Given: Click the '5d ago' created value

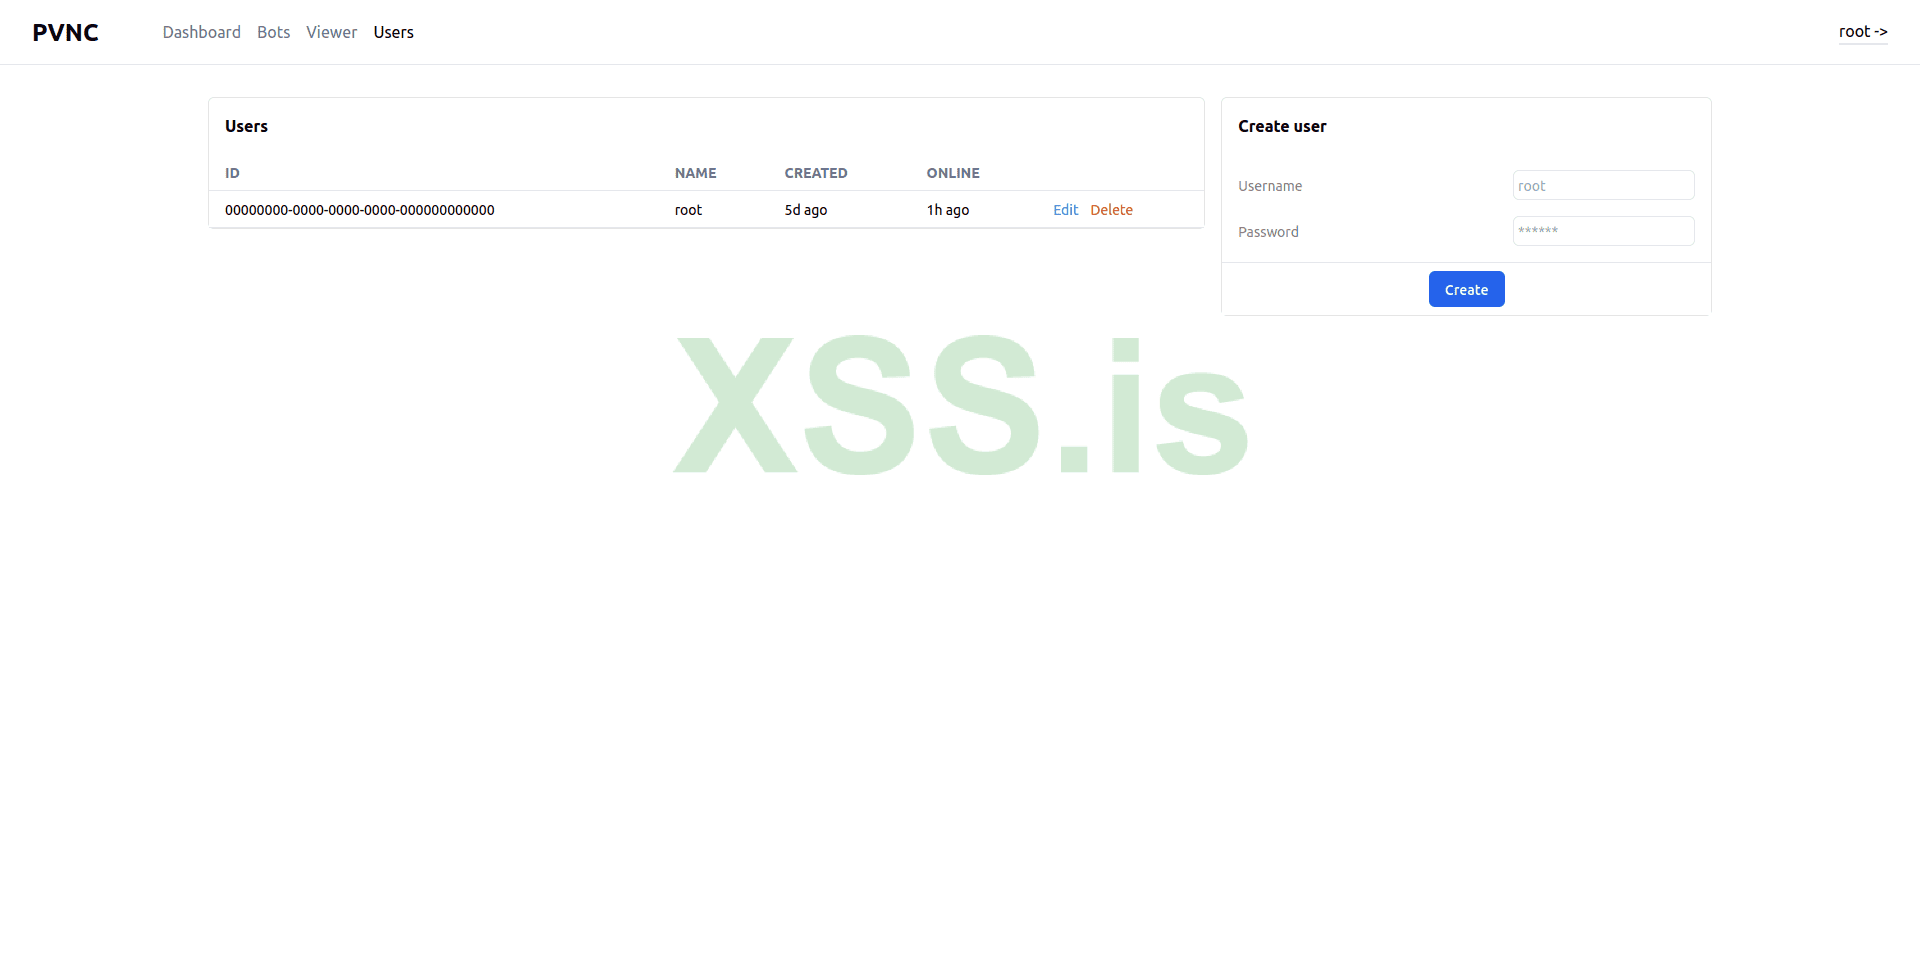Looking at the screenshot, I should 806,210.
